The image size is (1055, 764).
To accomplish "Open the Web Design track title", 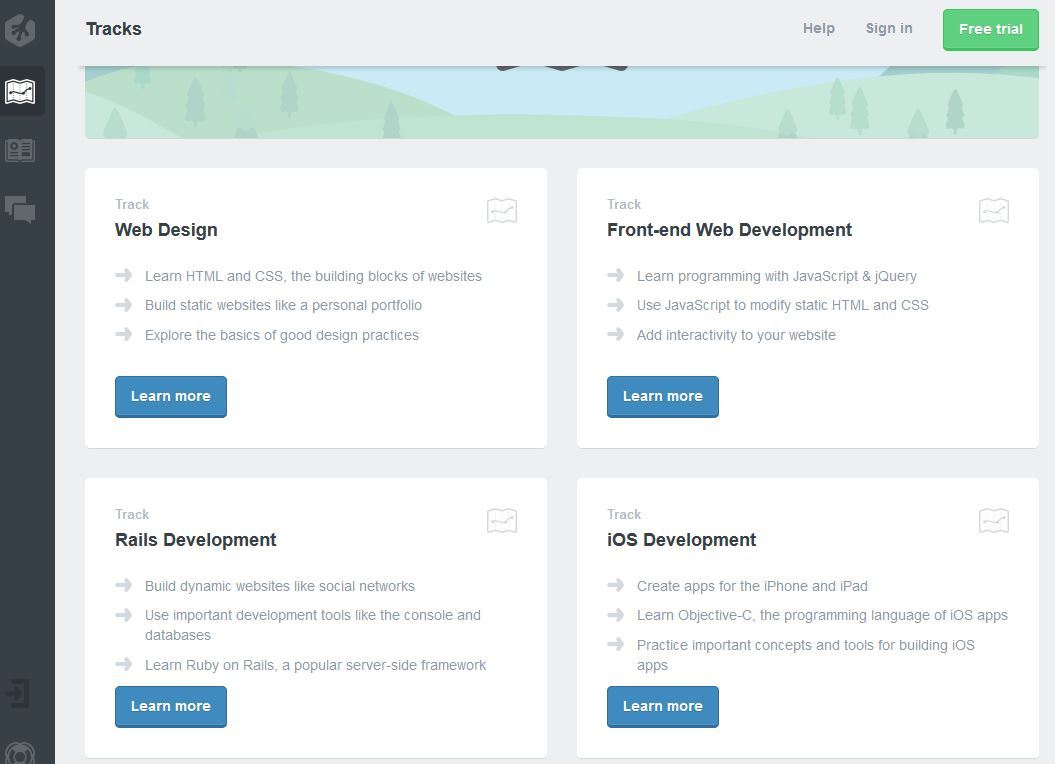I will [x=166, y=230].
